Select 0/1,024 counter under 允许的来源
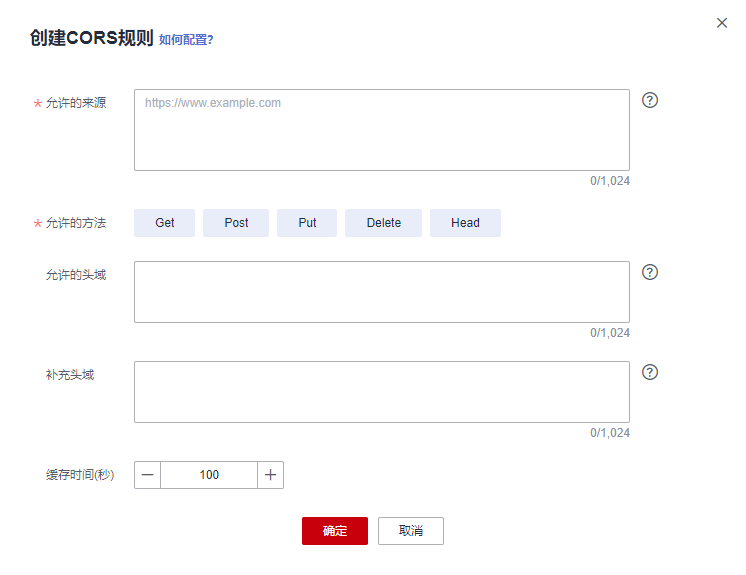 [610, 181]
